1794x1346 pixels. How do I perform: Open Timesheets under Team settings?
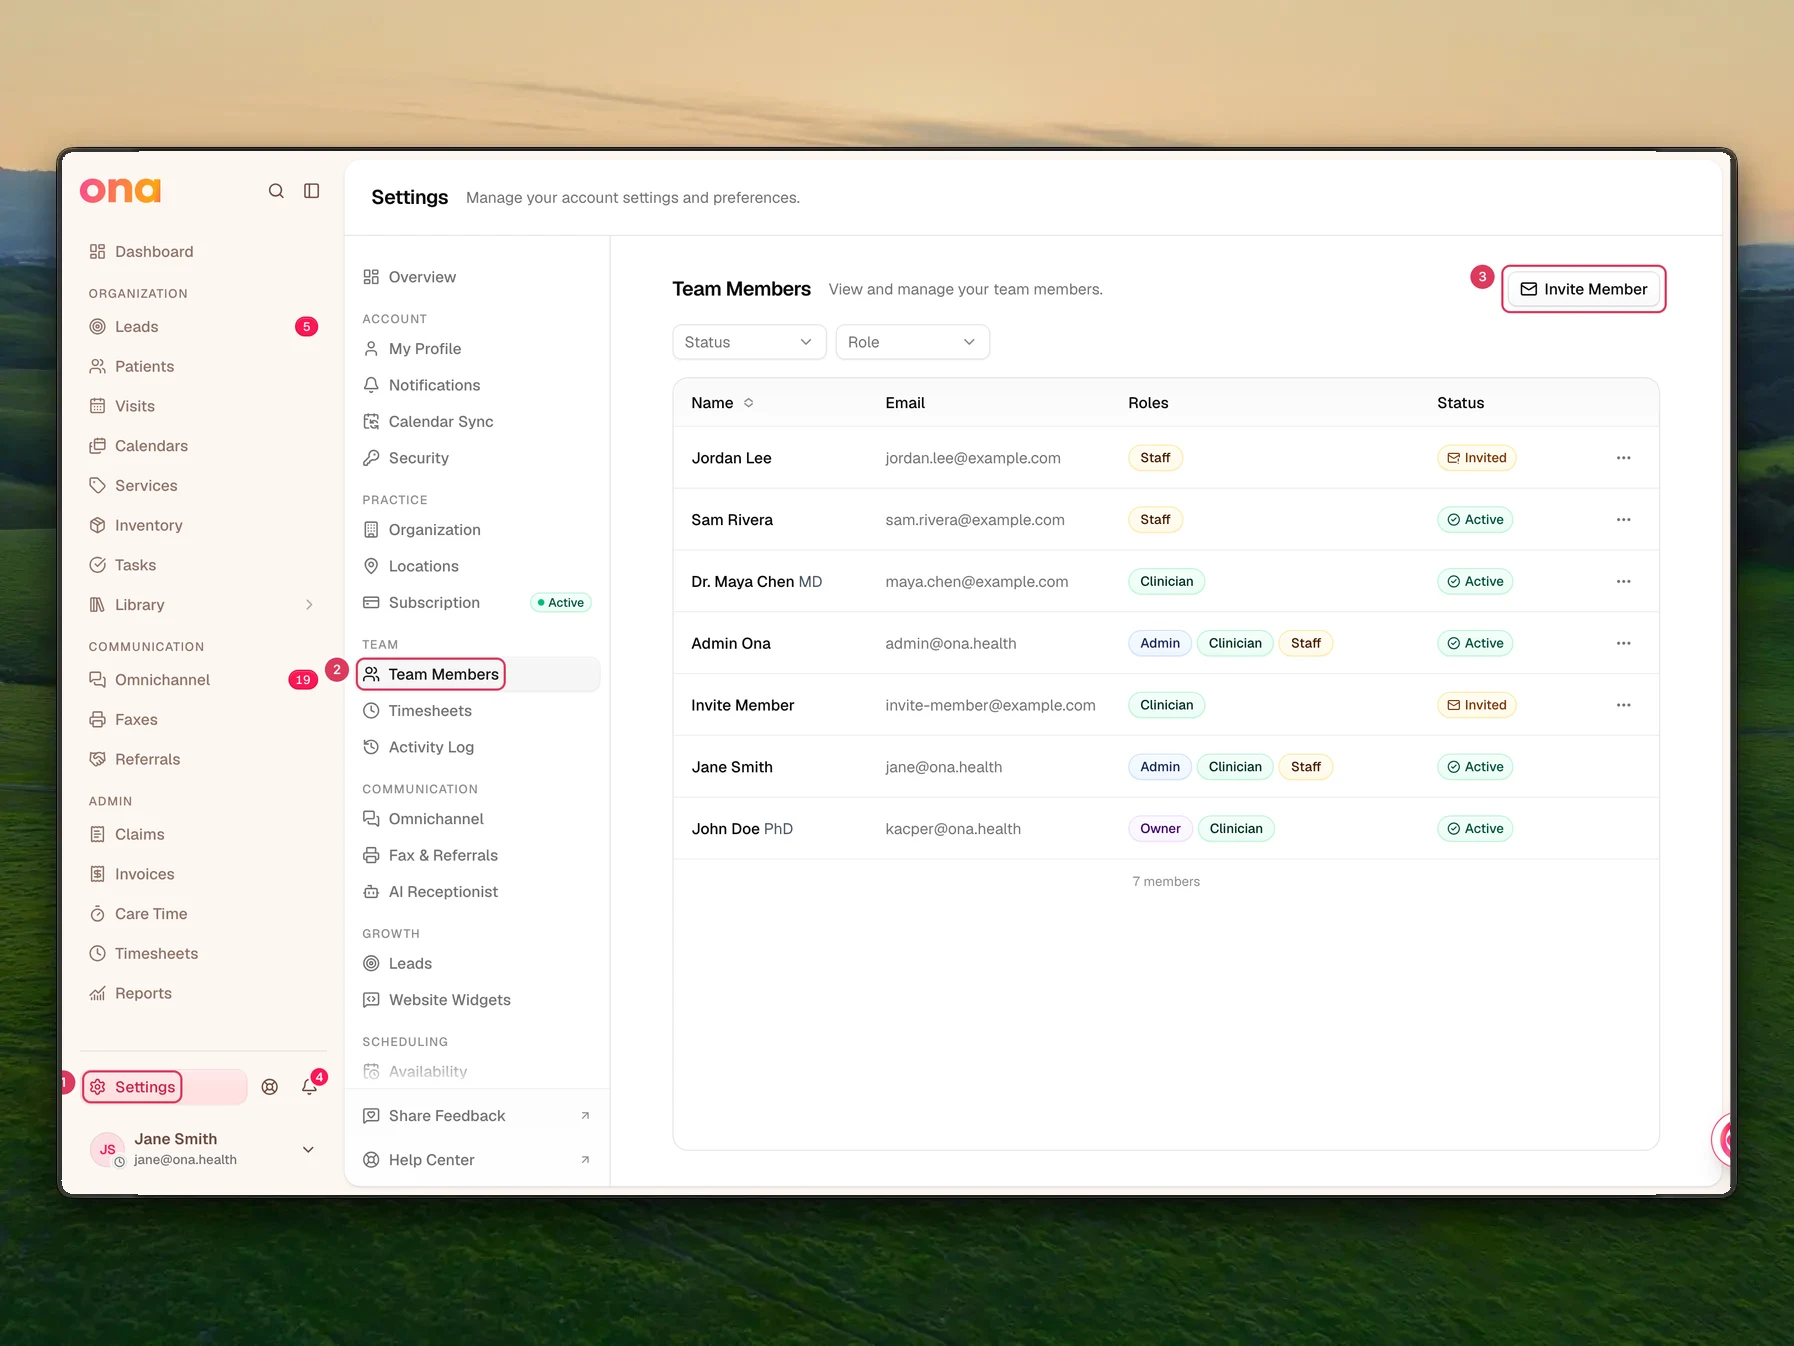(x=476, y=711)
